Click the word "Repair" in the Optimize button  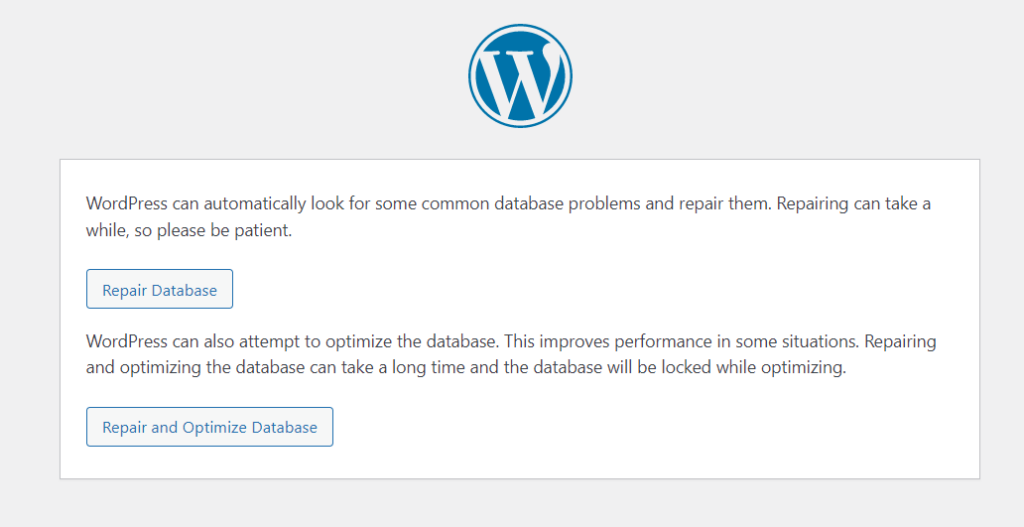[x=125, y=427]
